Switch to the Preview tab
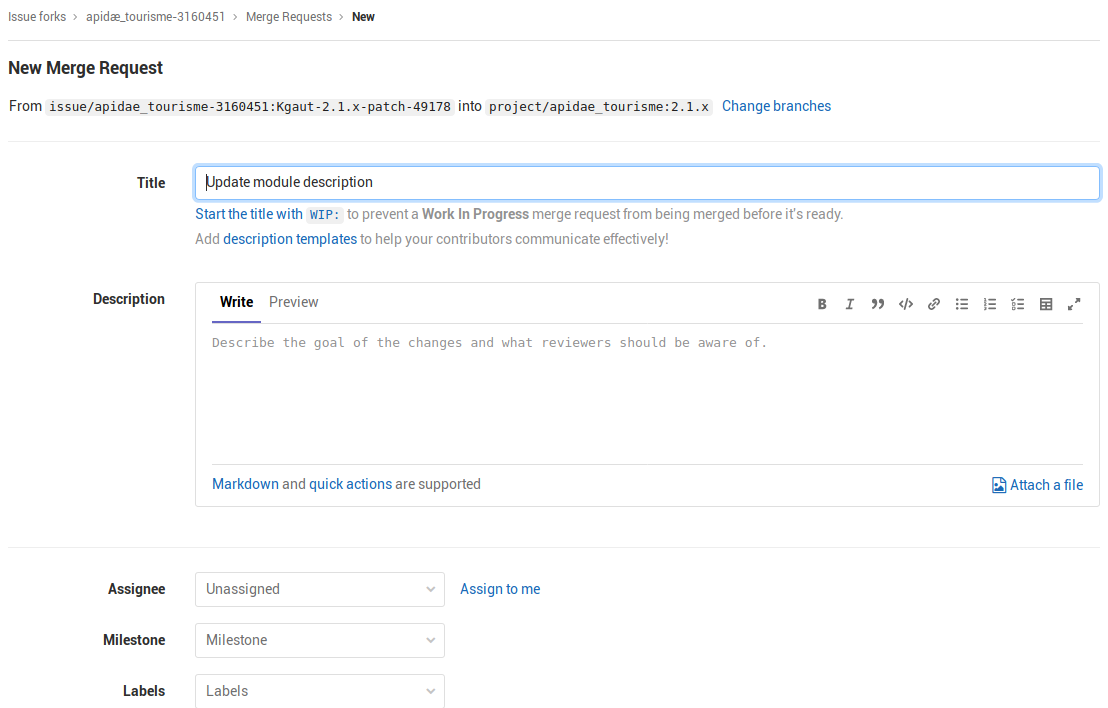 [294, 302]
